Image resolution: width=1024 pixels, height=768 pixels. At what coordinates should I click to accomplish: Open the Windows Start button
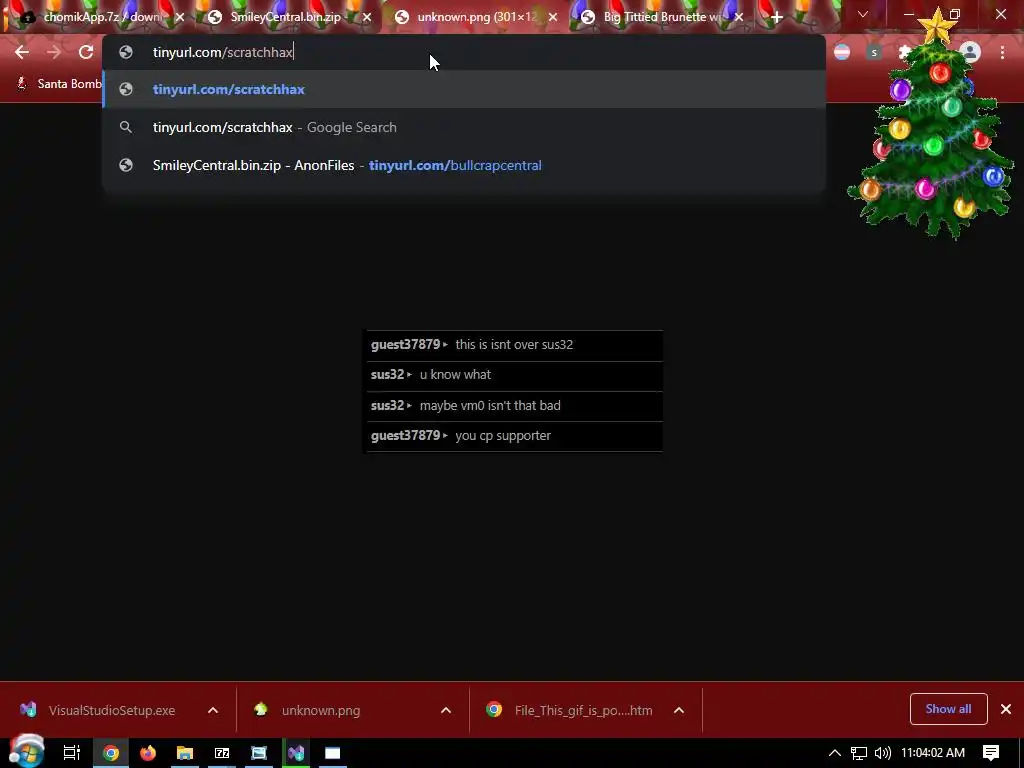pyautogui.click(x=26, y=752)
